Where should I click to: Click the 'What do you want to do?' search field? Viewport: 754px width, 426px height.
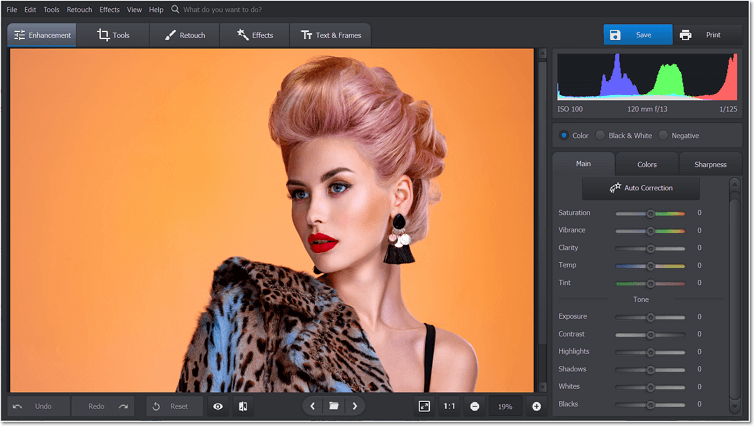(222, 10)
